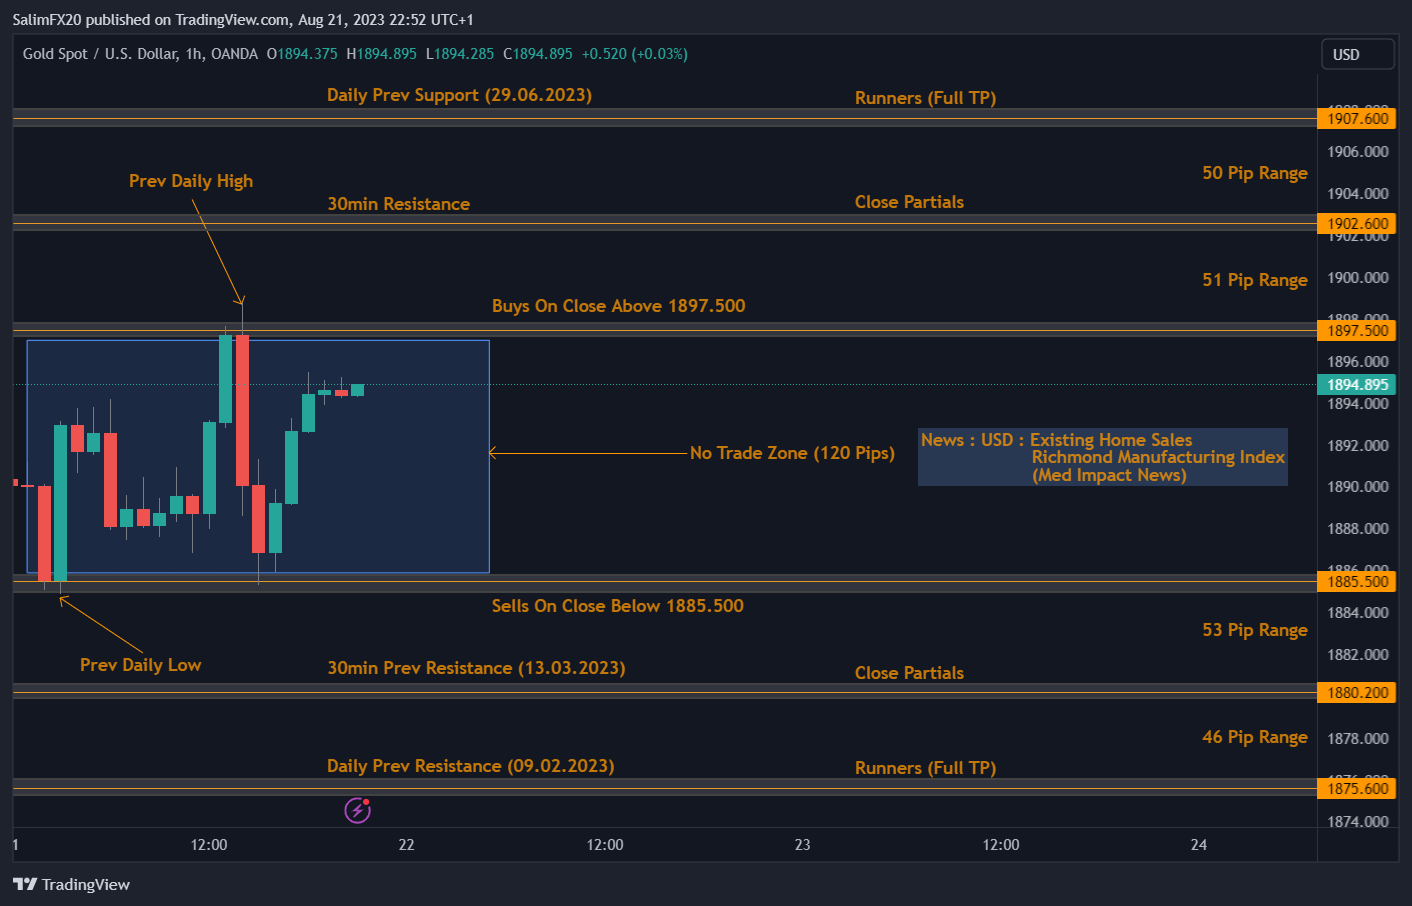Click the red notification dot on the event marker
The image size is (1412, 906).
click(x=367, y=803)
